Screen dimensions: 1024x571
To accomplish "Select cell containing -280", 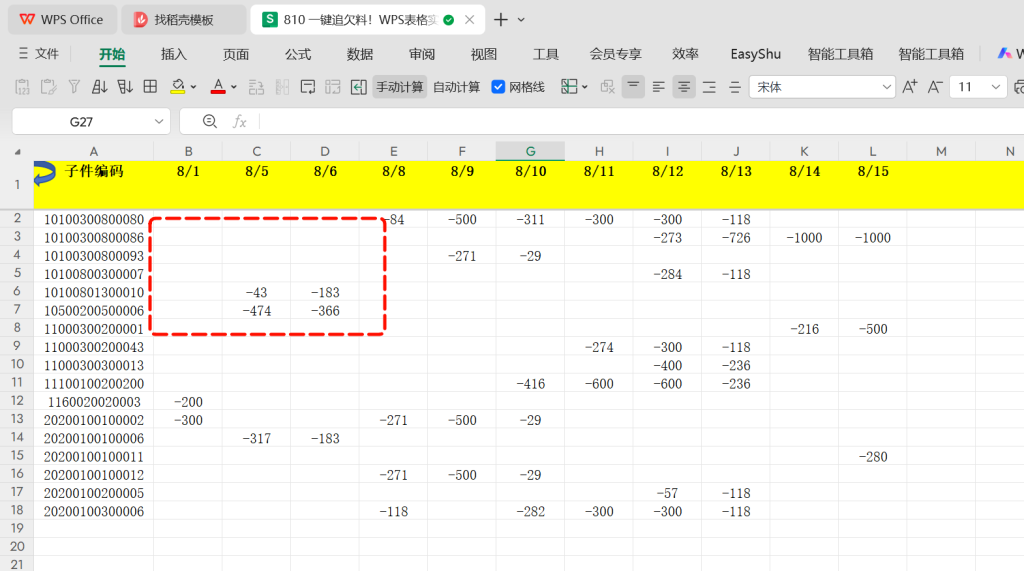I will 872,457.
